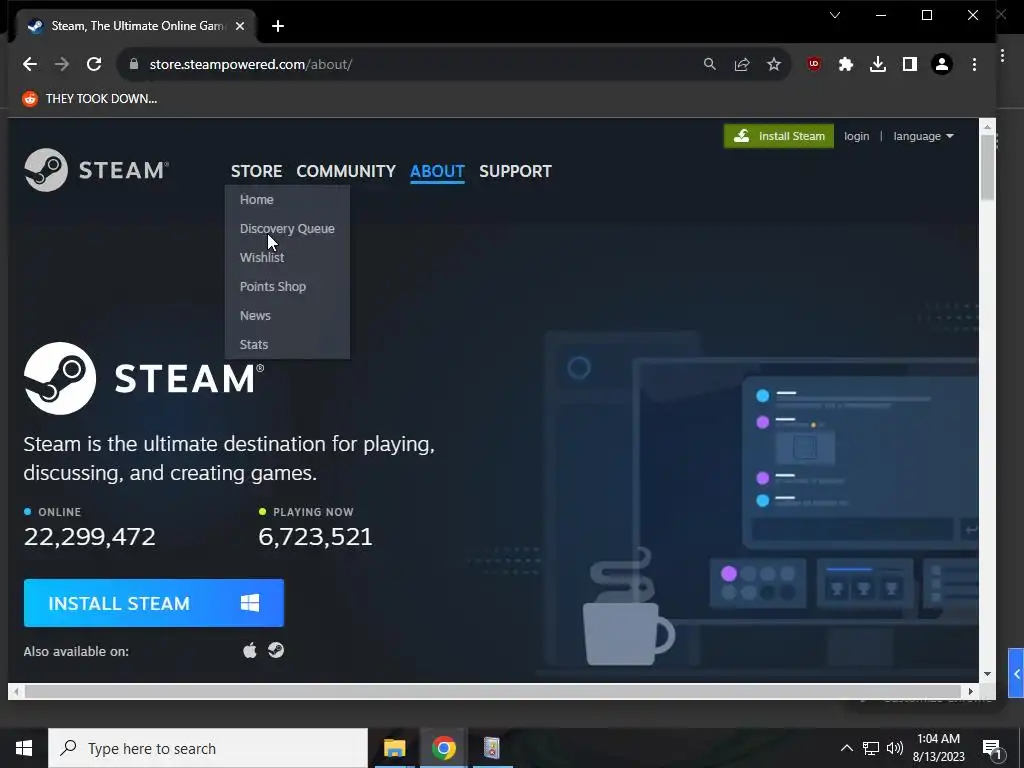Close the Steam browser tab
The image size is (1024, 768).
click(240, 26)
